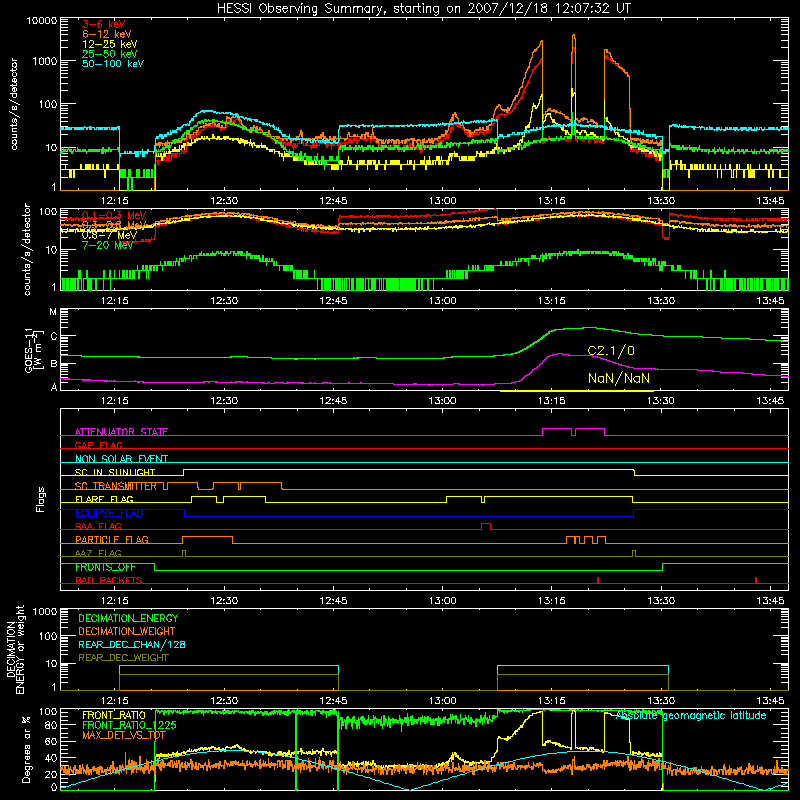This screenshot has width=800, height=800.
Task: Click the B class tick in GOES panel
Action: pyautogui.click(x=53, y=364)
